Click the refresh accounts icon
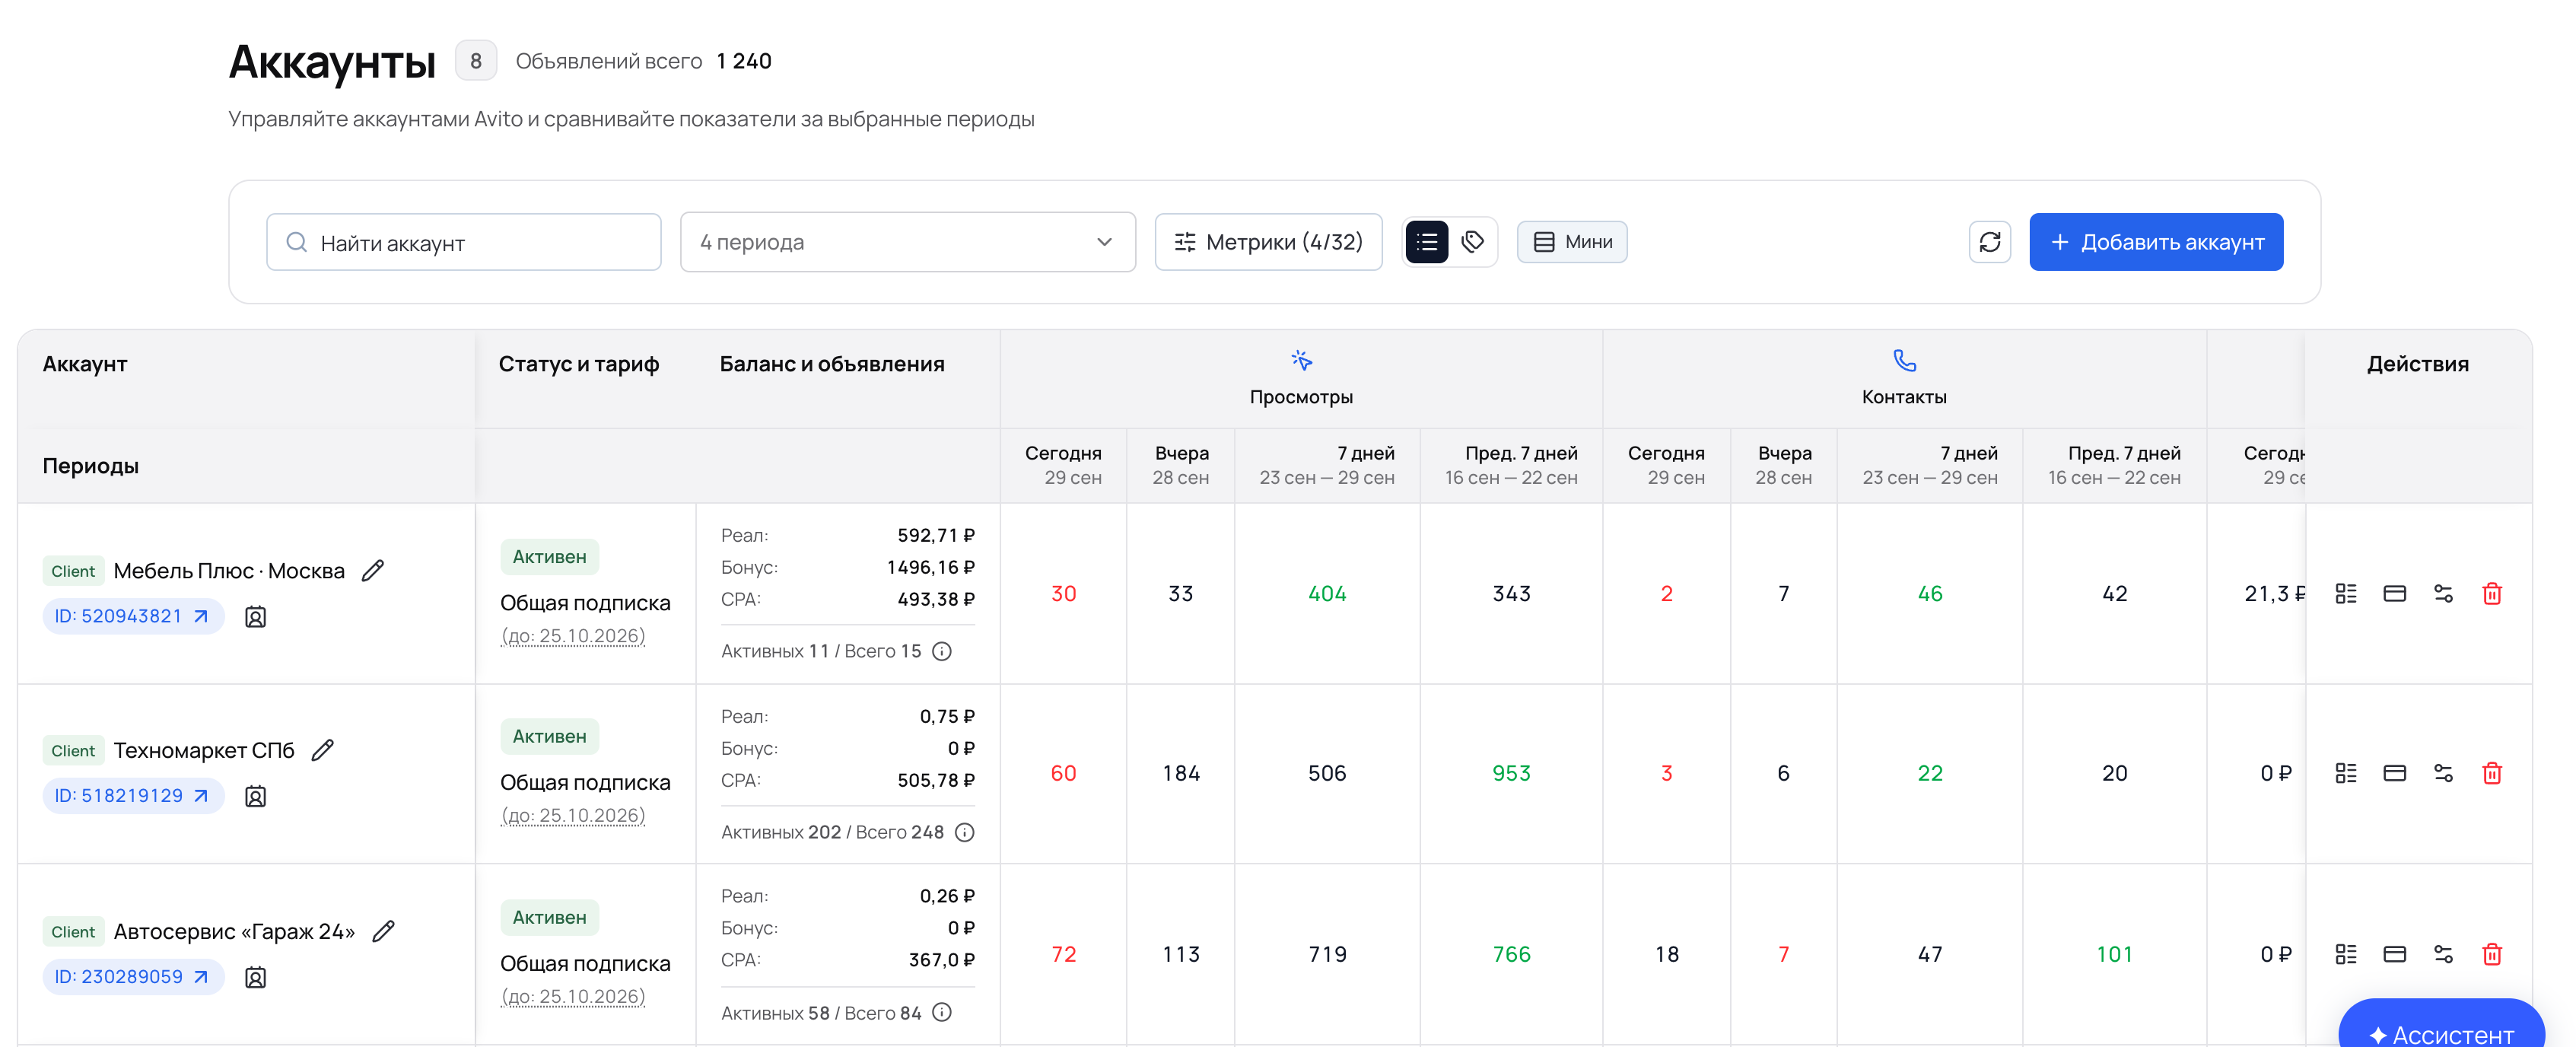The image size is (2576, 1047). click(1989, 242)
